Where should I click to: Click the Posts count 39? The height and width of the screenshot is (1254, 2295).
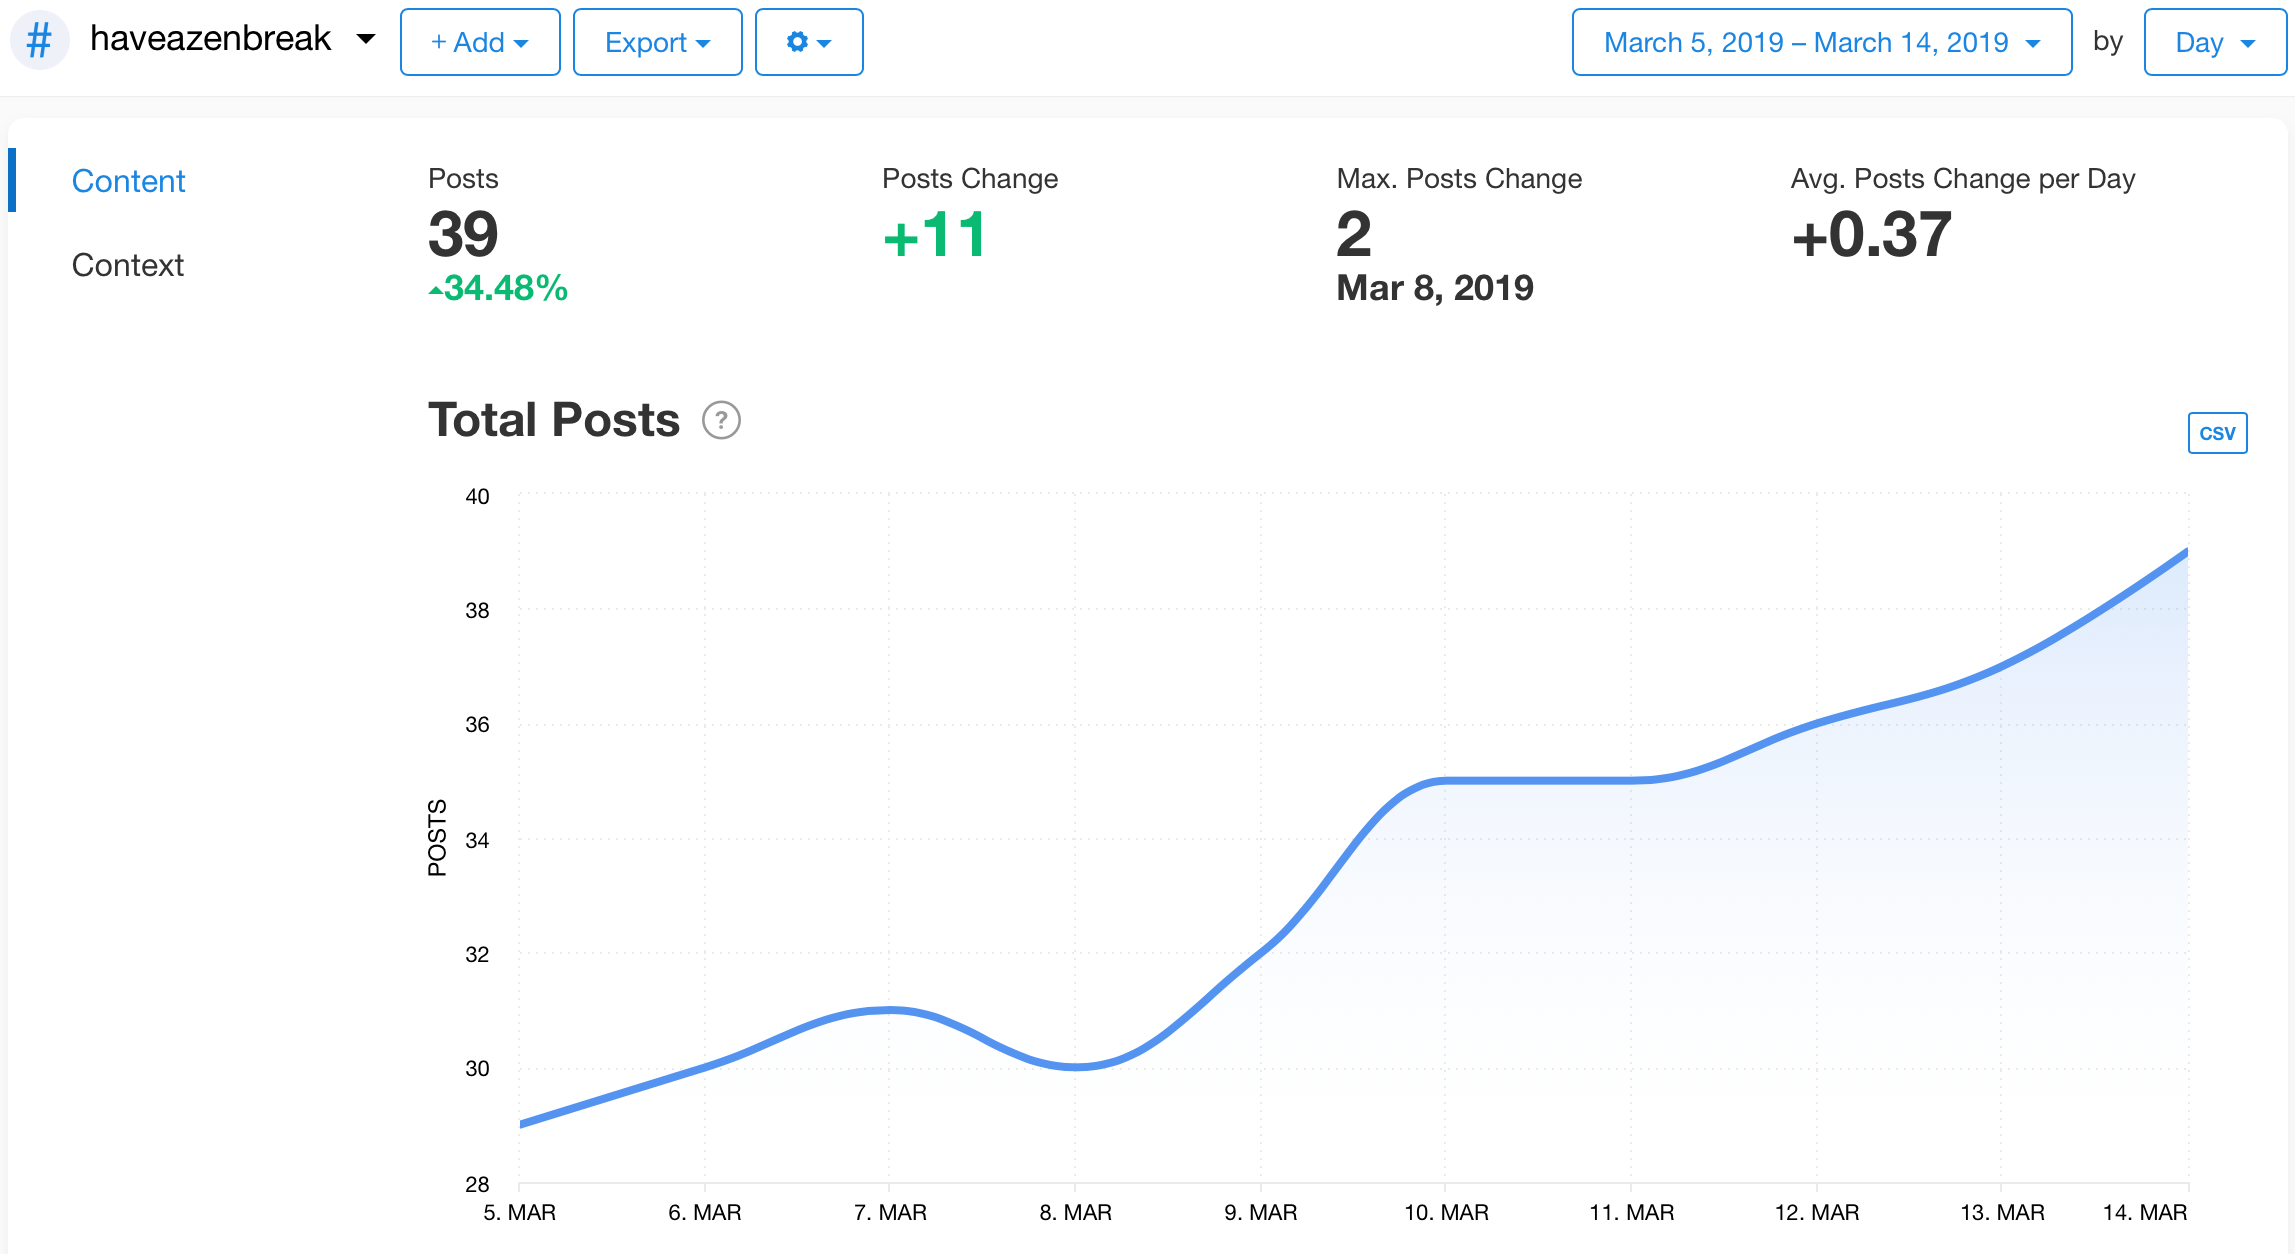pyautogui.click(x=463, y=234)
